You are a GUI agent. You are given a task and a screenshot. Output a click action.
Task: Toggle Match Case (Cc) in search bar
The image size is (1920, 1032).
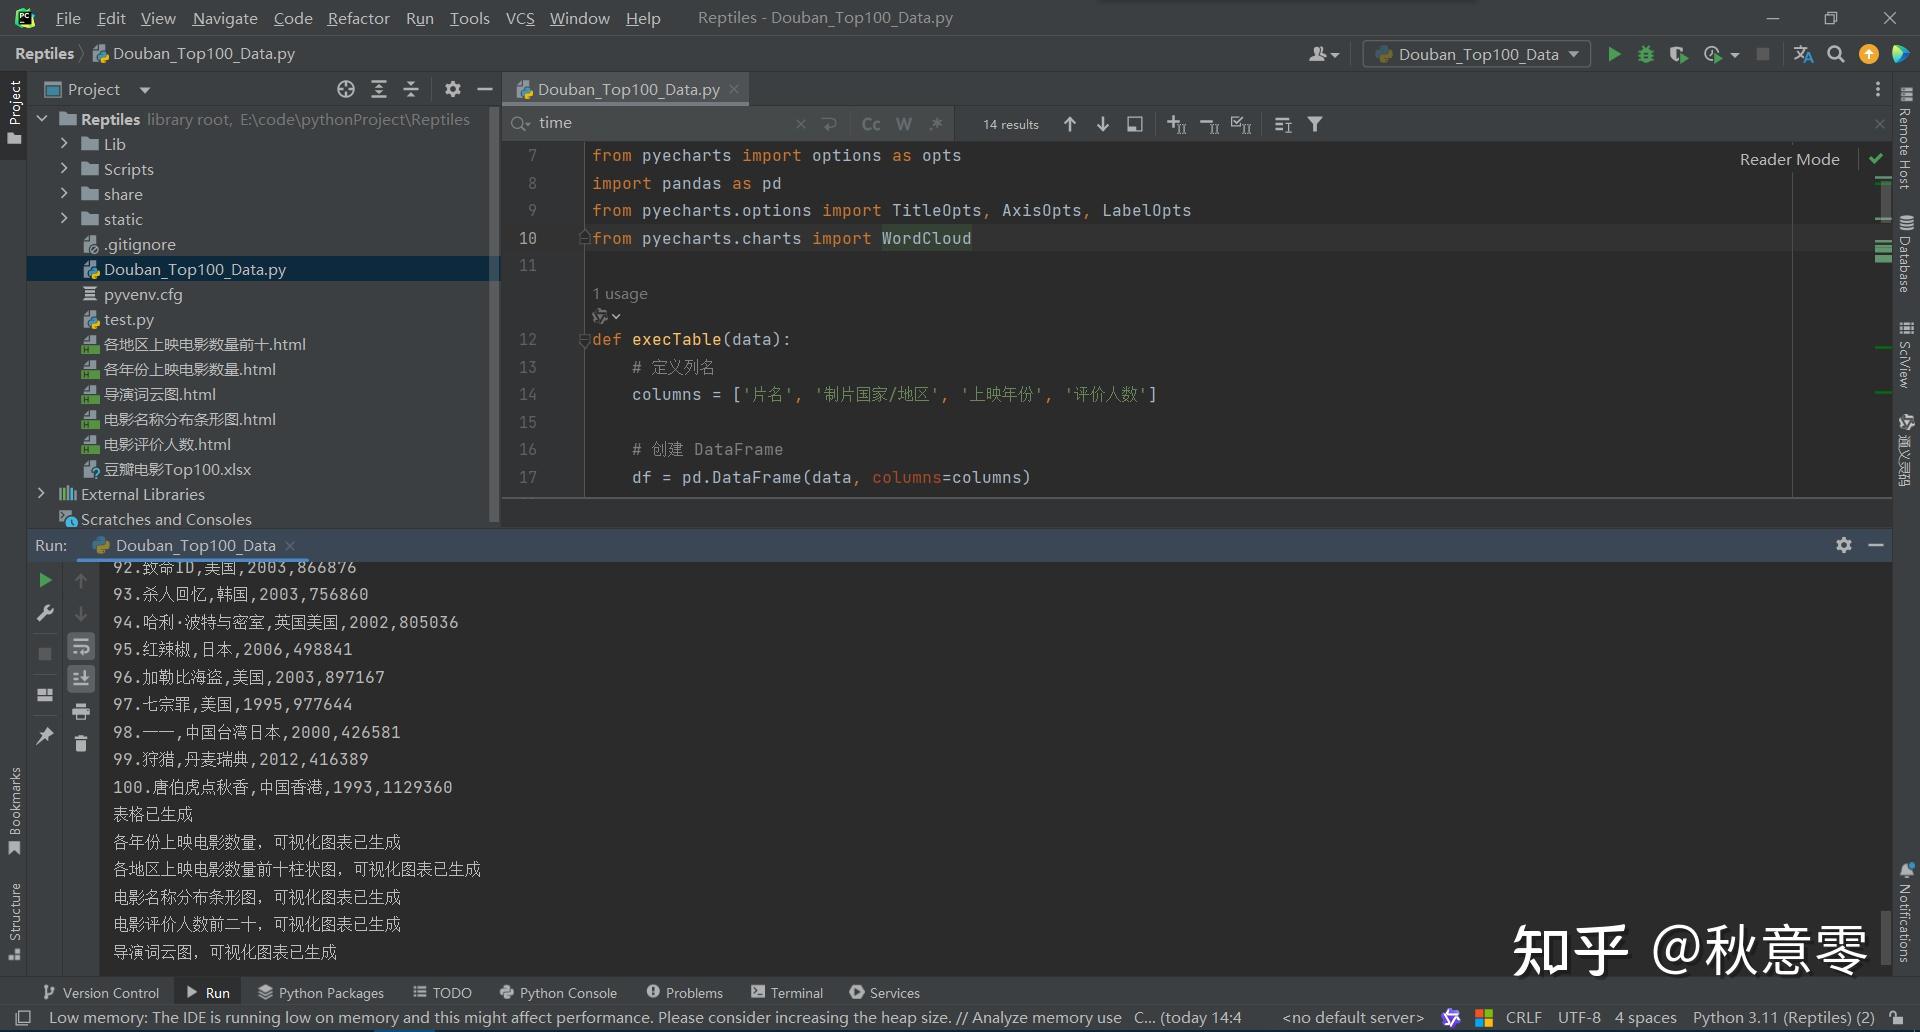coord(871,125)
